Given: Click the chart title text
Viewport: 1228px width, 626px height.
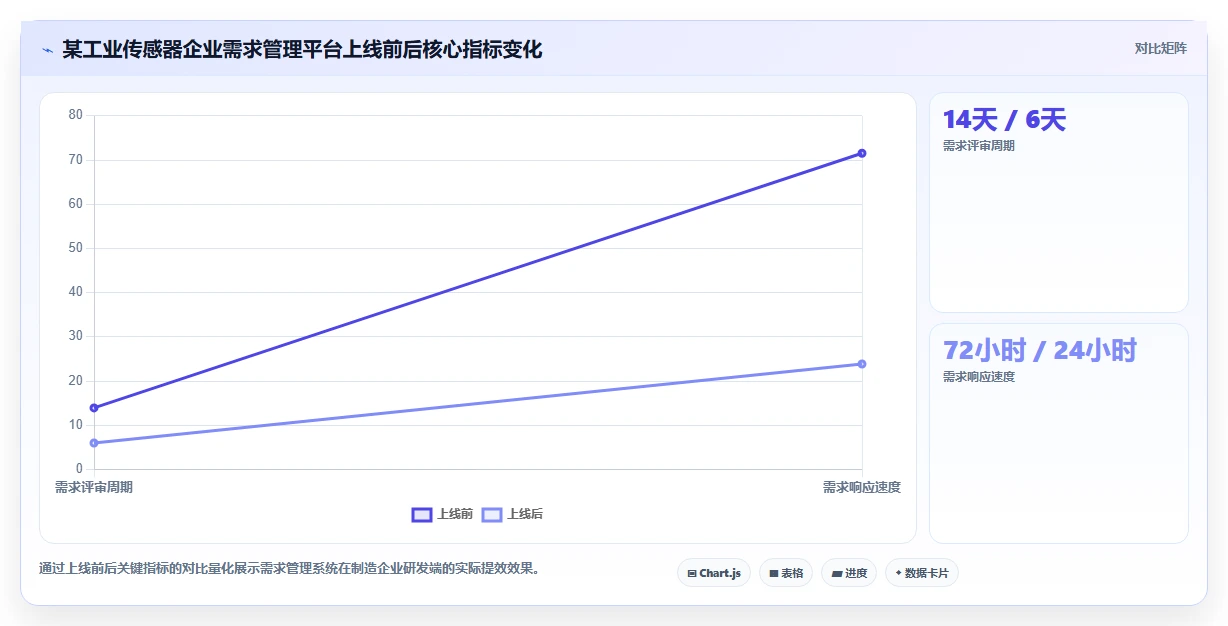Looking at the screenshot, I should tap(302, 49).
